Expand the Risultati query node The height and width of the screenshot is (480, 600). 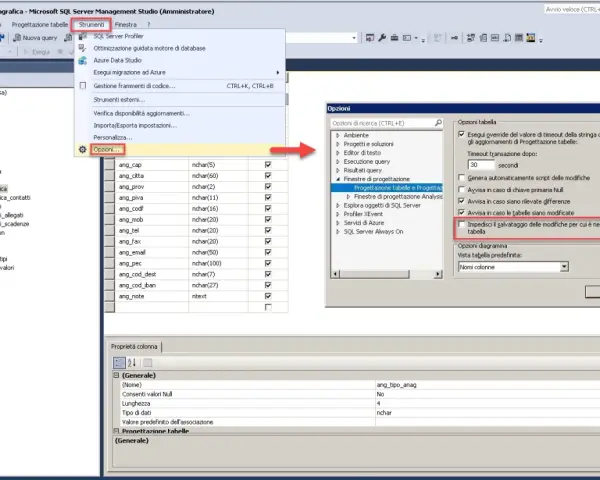(338, 170)
